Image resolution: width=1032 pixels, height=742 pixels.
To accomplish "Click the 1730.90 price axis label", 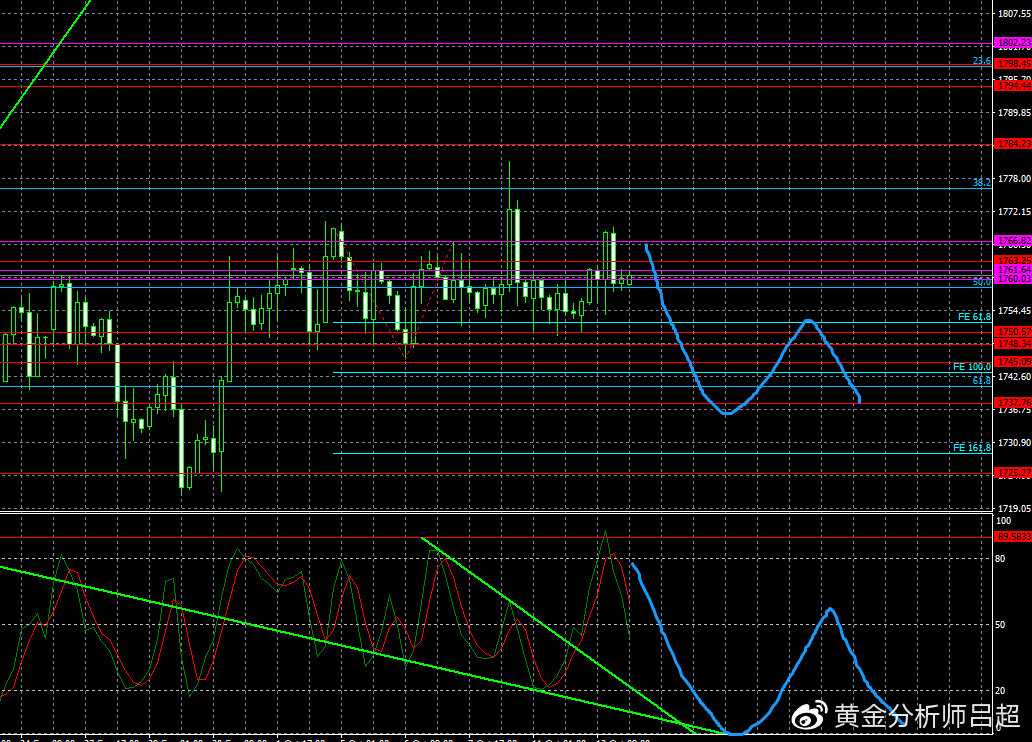I will click(x=1014, y=442).
